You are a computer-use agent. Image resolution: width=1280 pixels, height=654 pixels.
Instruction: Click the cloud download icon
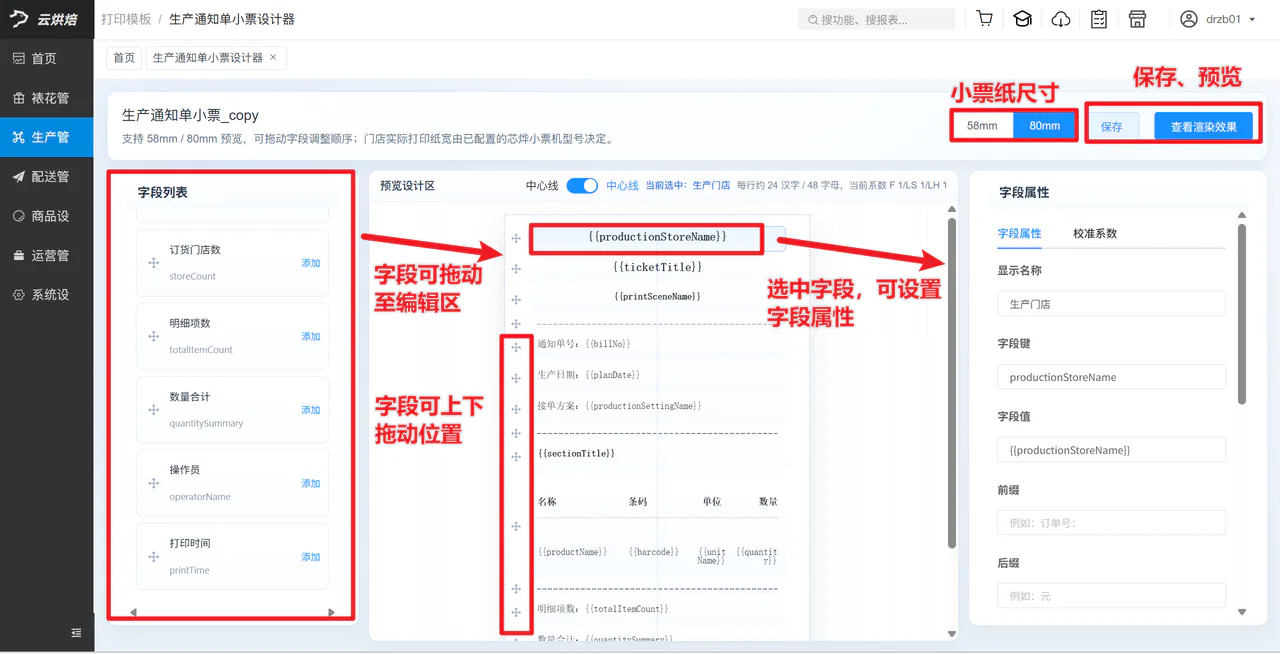[x=1061, y=19]
